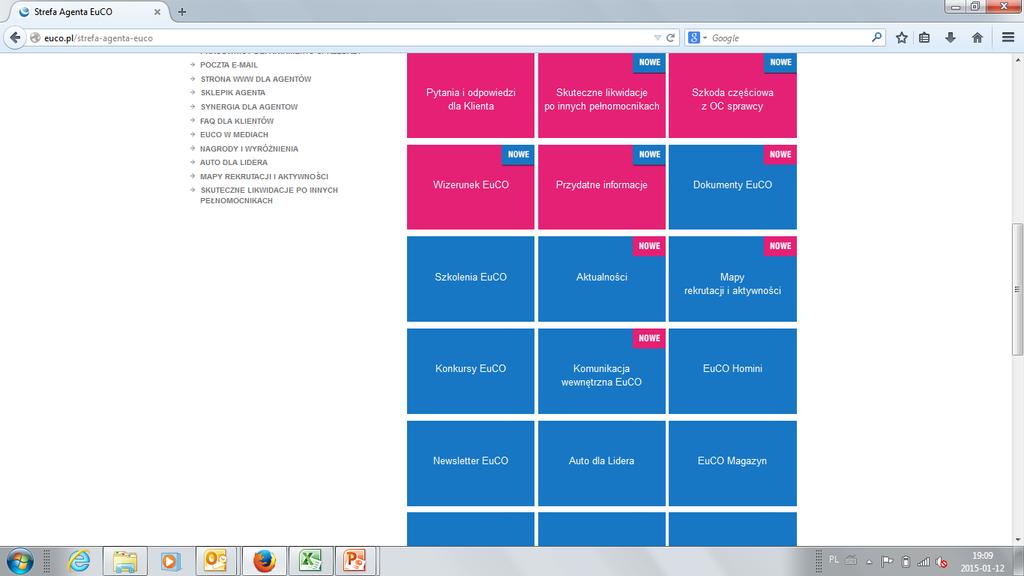Open the File Explorer taskbar icon

[125, 561]
